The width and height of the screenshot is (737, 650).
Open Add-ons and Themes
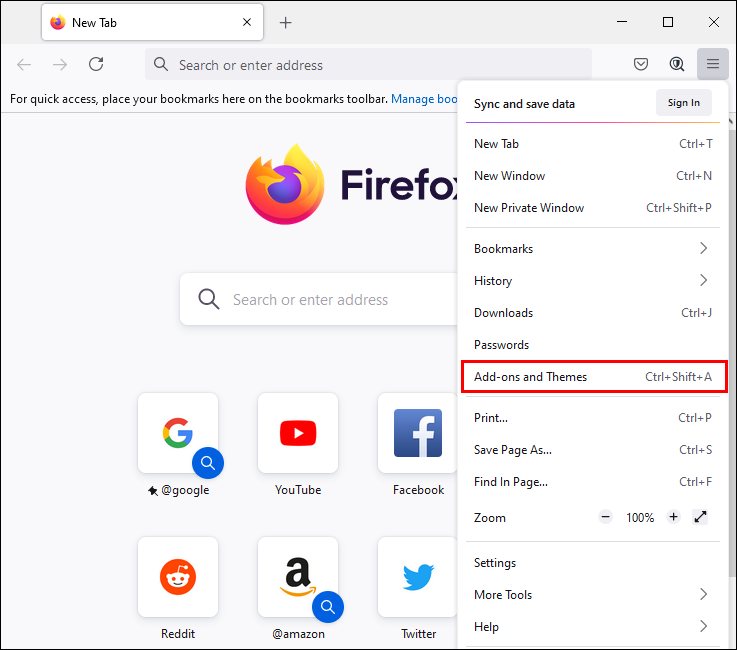593,376
